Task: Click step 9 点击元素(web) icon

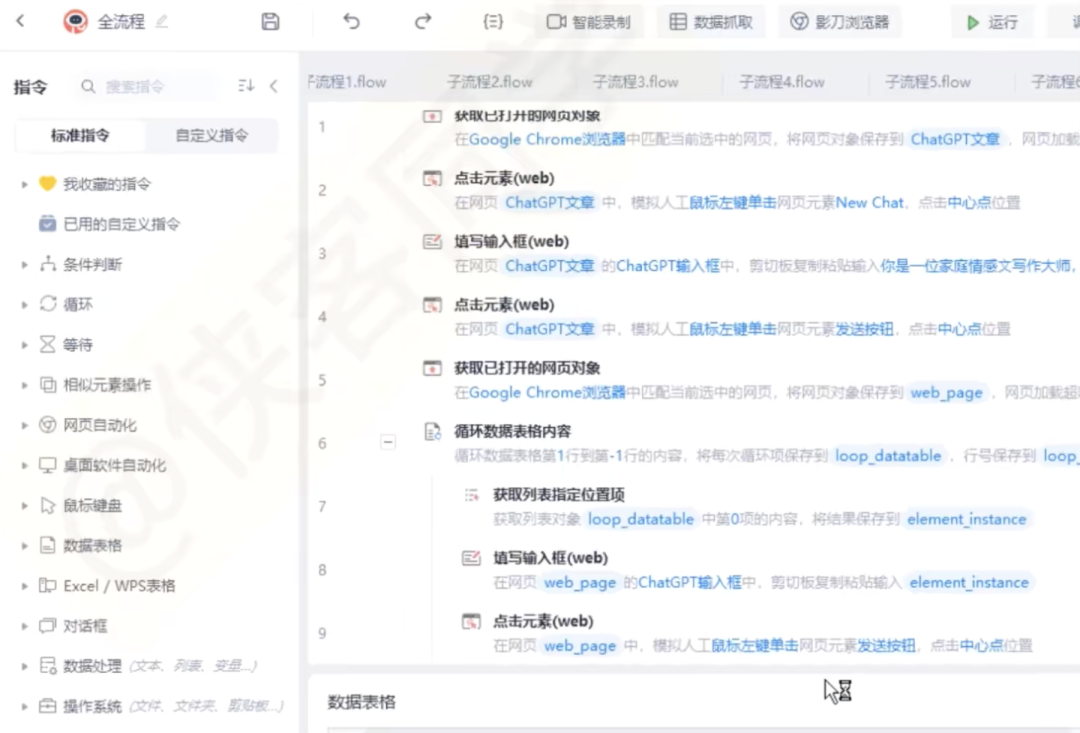Action: point(471,621)
